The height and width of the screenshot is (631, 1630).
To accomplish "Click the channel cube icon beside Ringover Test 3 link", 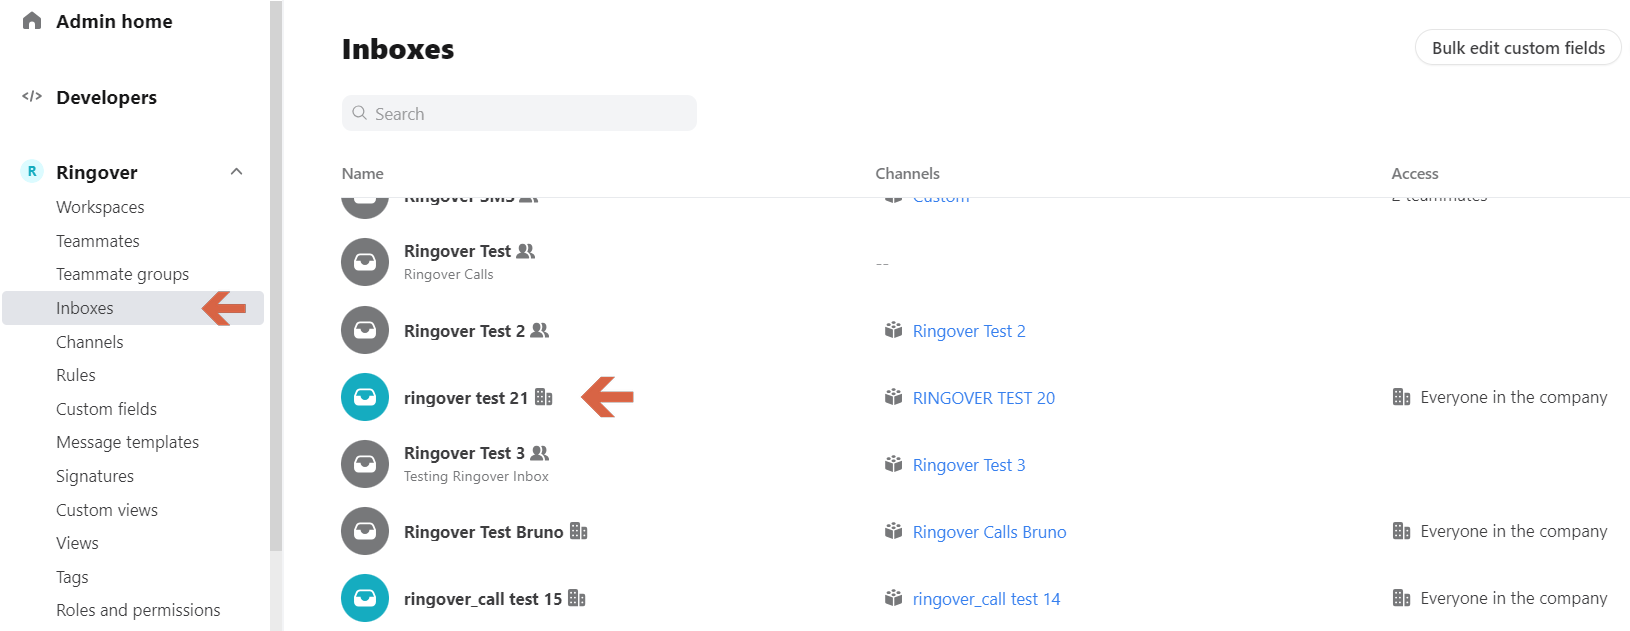I will pyautogui.click(x=894, y=464).
